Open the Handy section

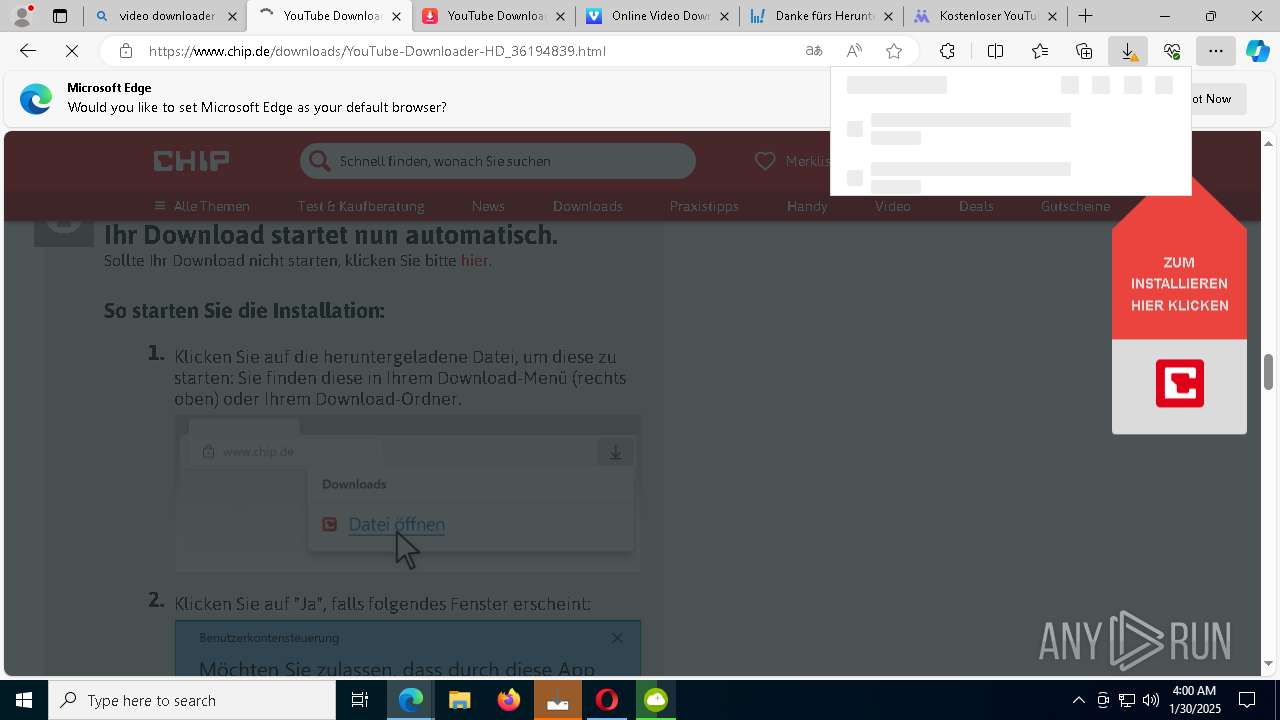point(807,206)
